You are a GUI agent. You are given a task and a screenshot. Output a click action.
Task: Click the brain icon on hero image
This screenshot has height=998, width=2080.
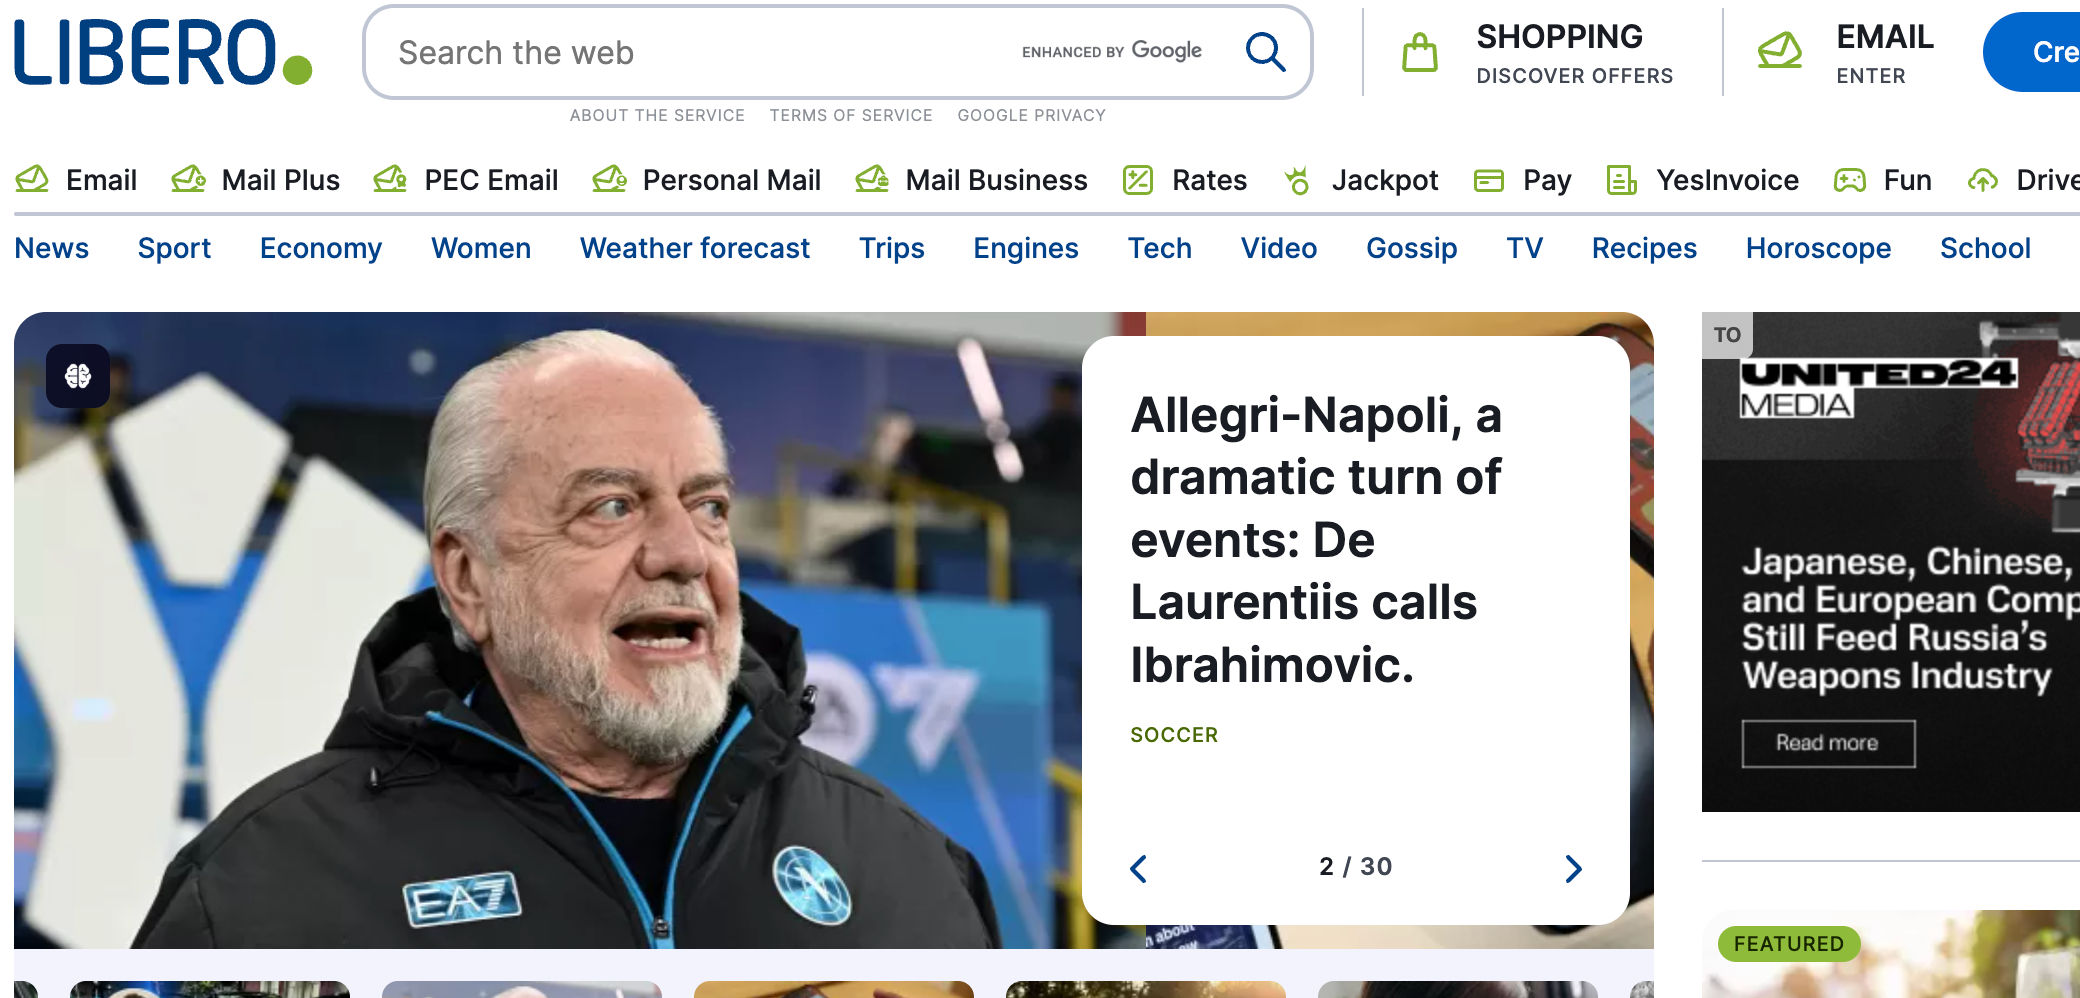coord(78,376)
